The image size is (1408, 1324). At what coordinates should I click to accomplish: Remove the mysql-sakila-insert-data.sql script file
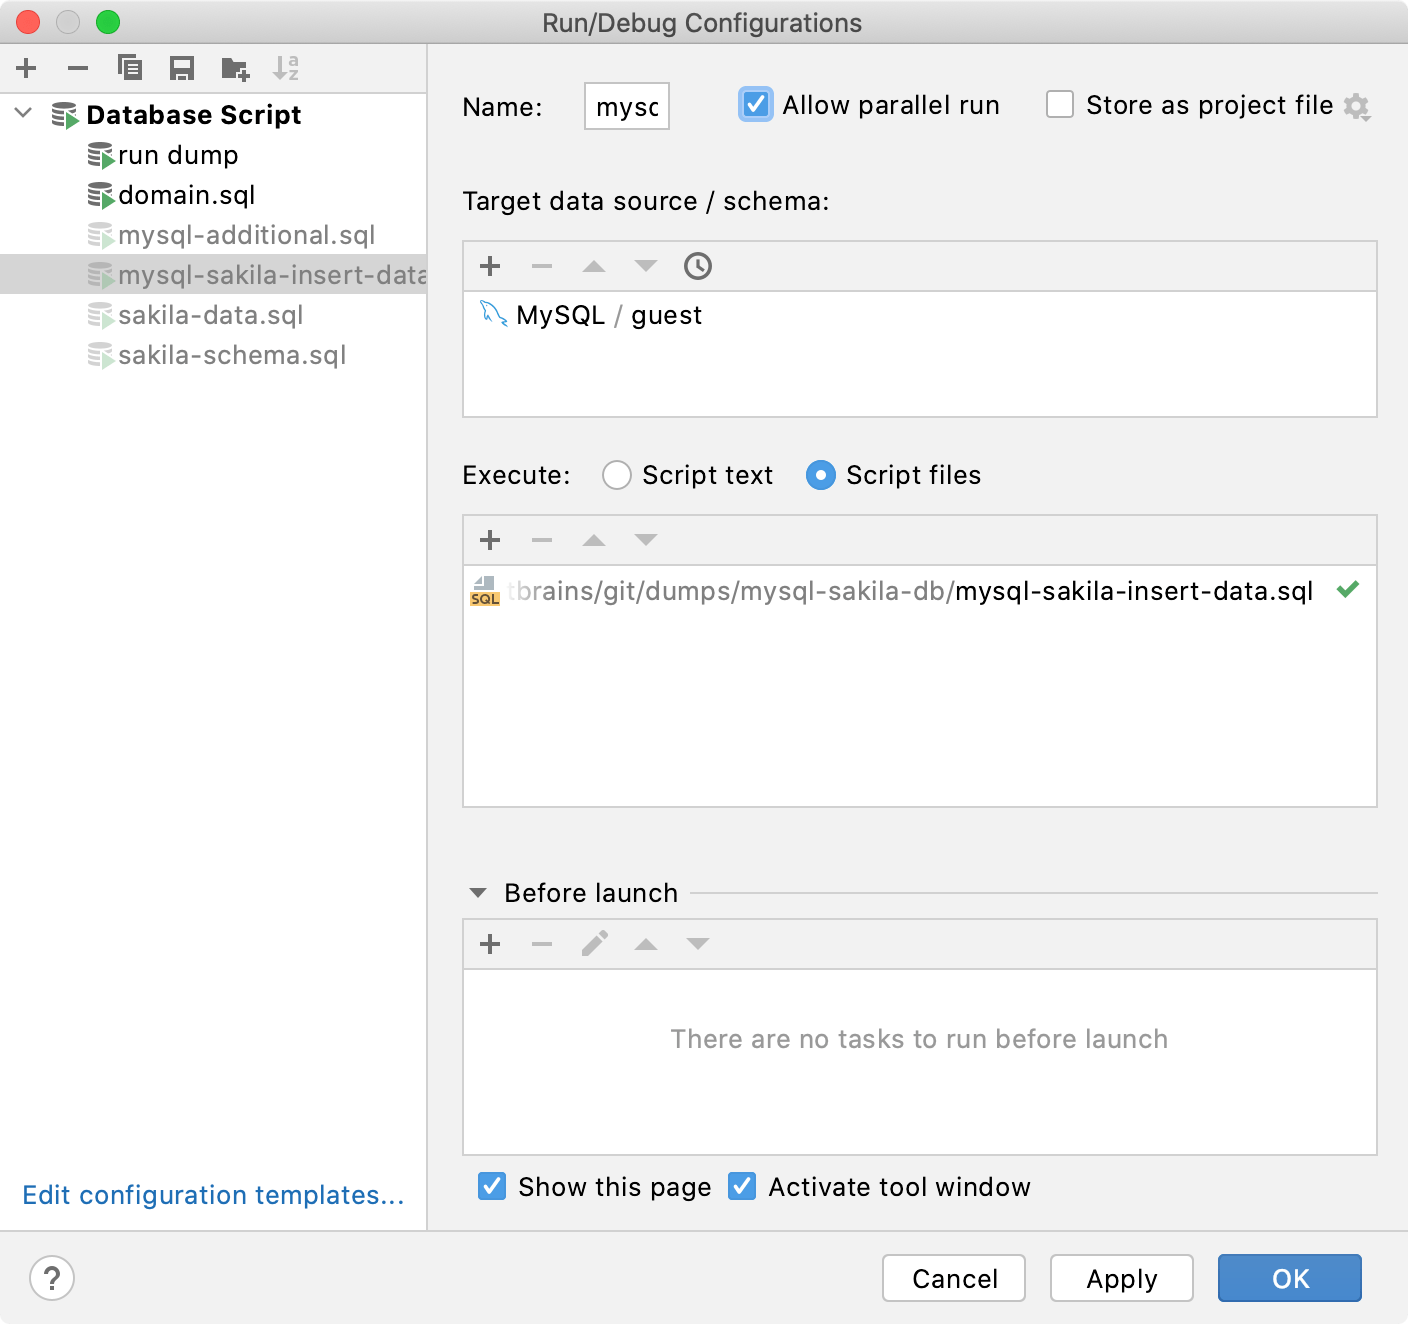pos(541,540)
